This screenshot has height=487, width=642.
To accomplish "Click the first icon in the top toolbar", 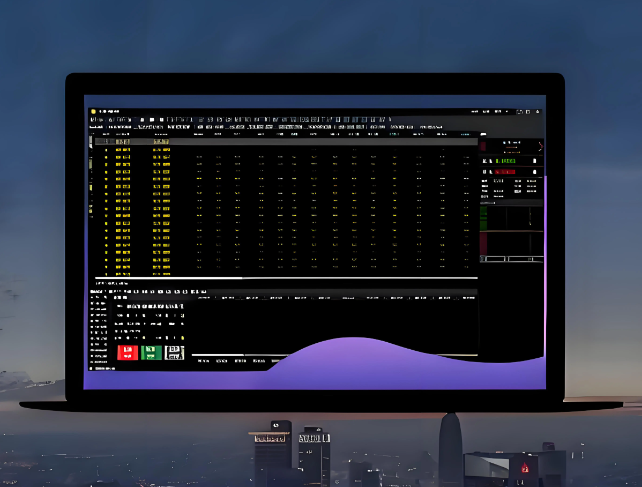I will [92, 119].
